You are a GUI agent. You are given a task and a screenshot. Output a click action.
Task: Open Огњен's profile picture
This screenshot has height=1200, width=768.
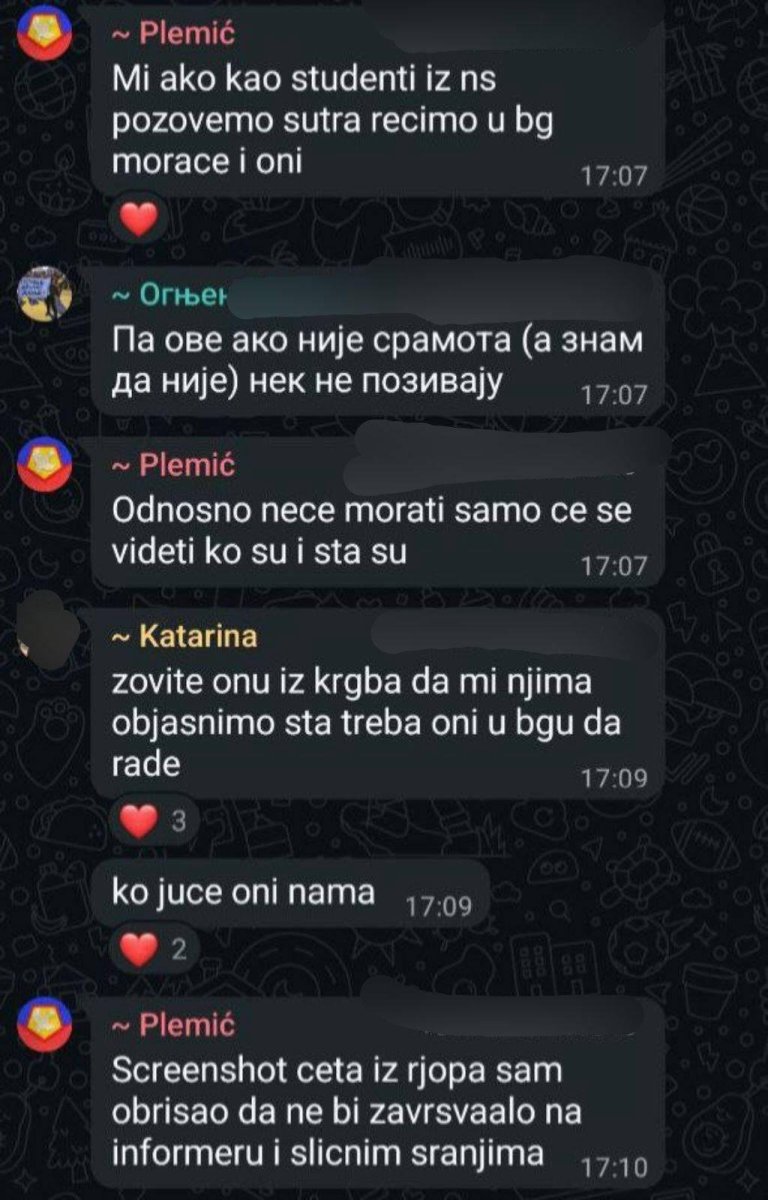click(46, 294)
